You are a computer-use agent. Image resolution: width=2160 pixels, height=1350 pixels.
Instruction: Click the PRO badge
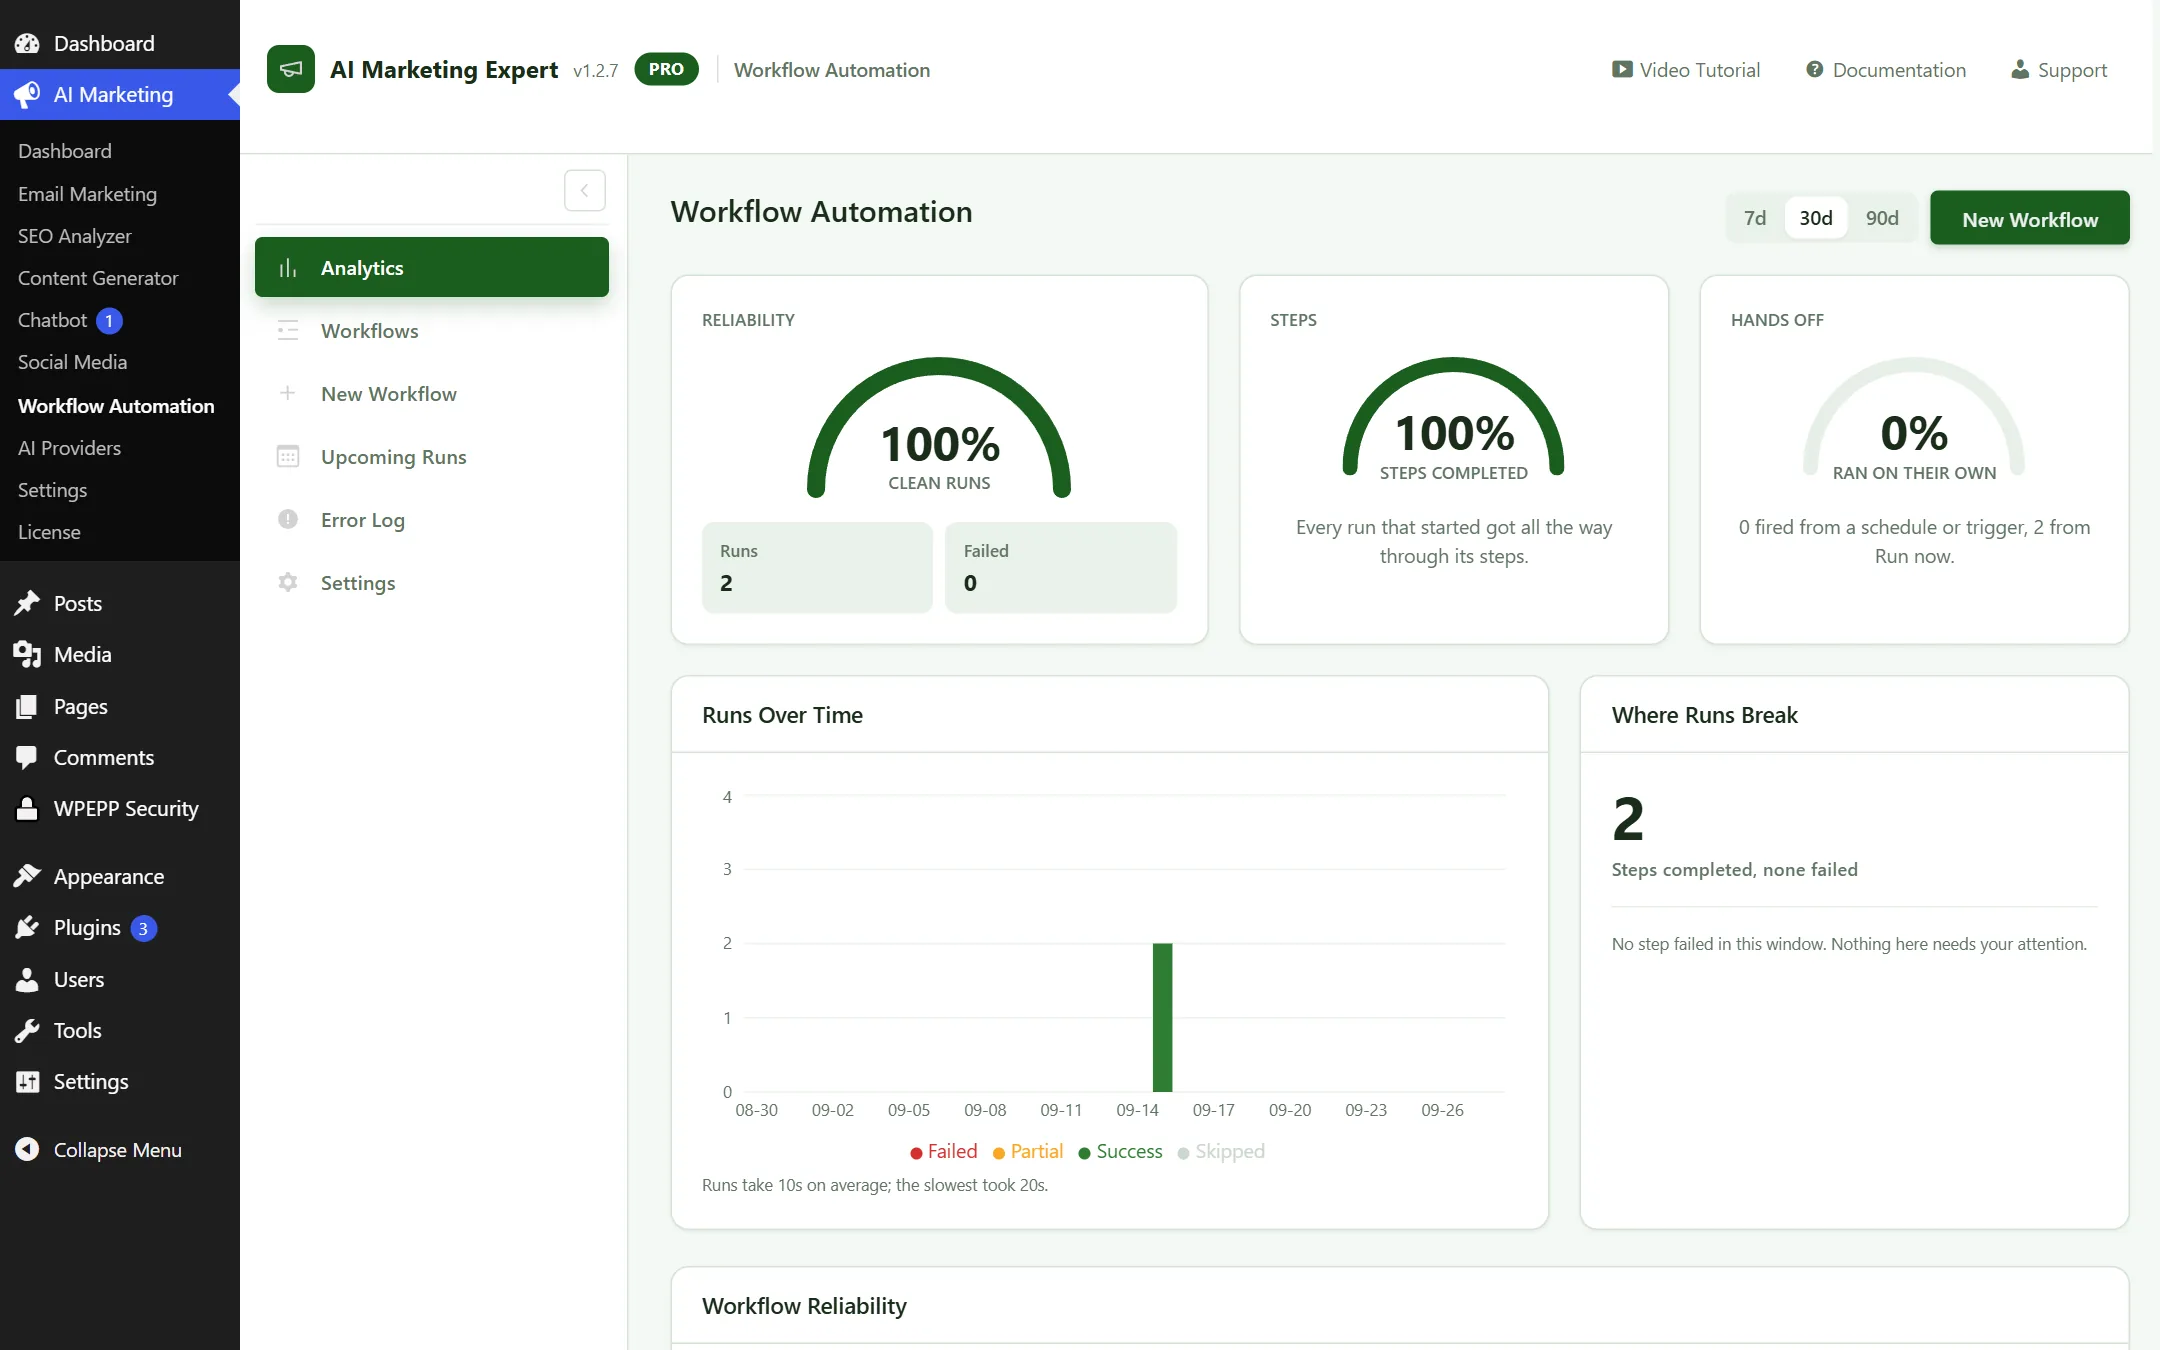click(x=666, y=69)
